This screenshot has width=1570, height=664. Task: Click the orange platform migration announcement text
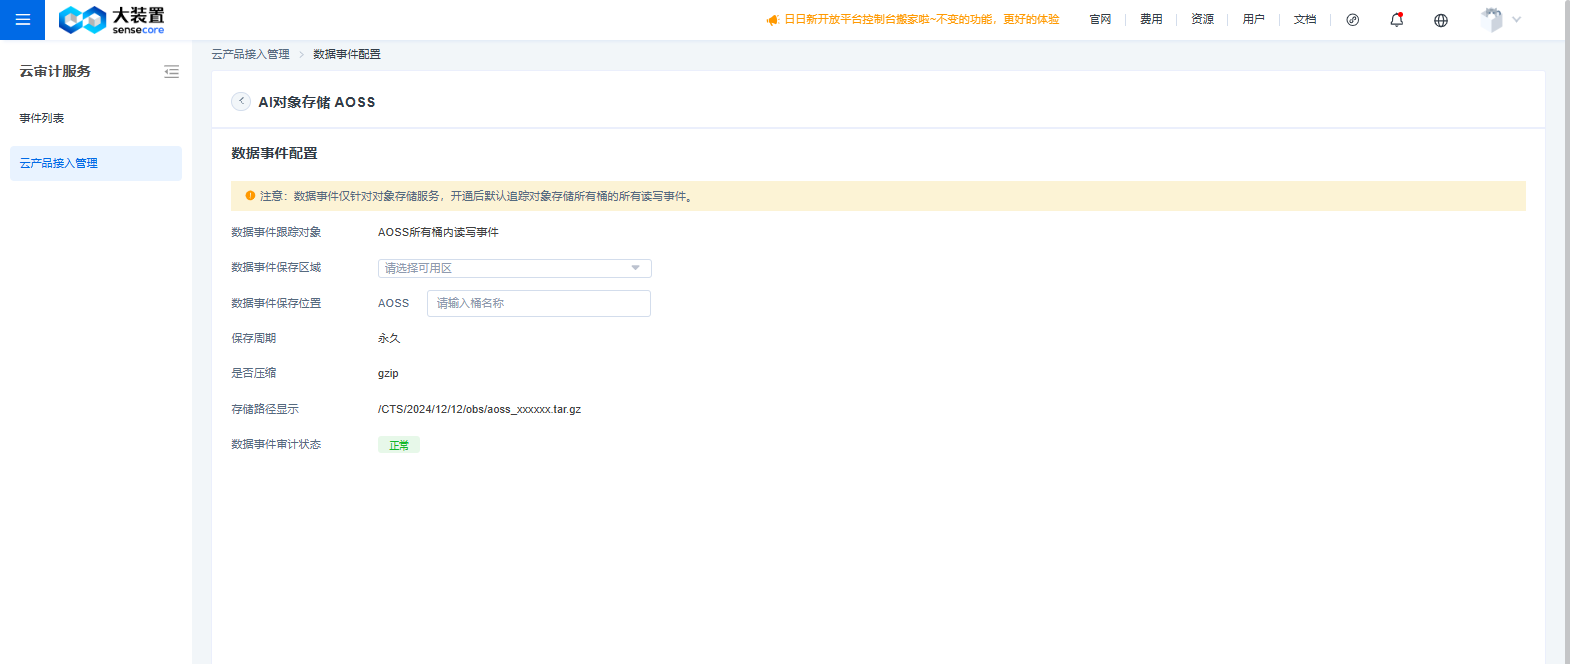[921, 19]
